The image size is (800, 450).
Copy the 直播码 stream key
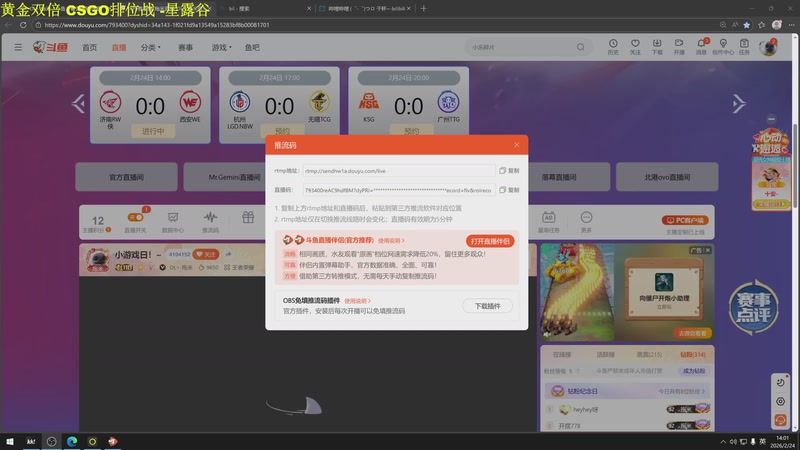pos(509,190)
